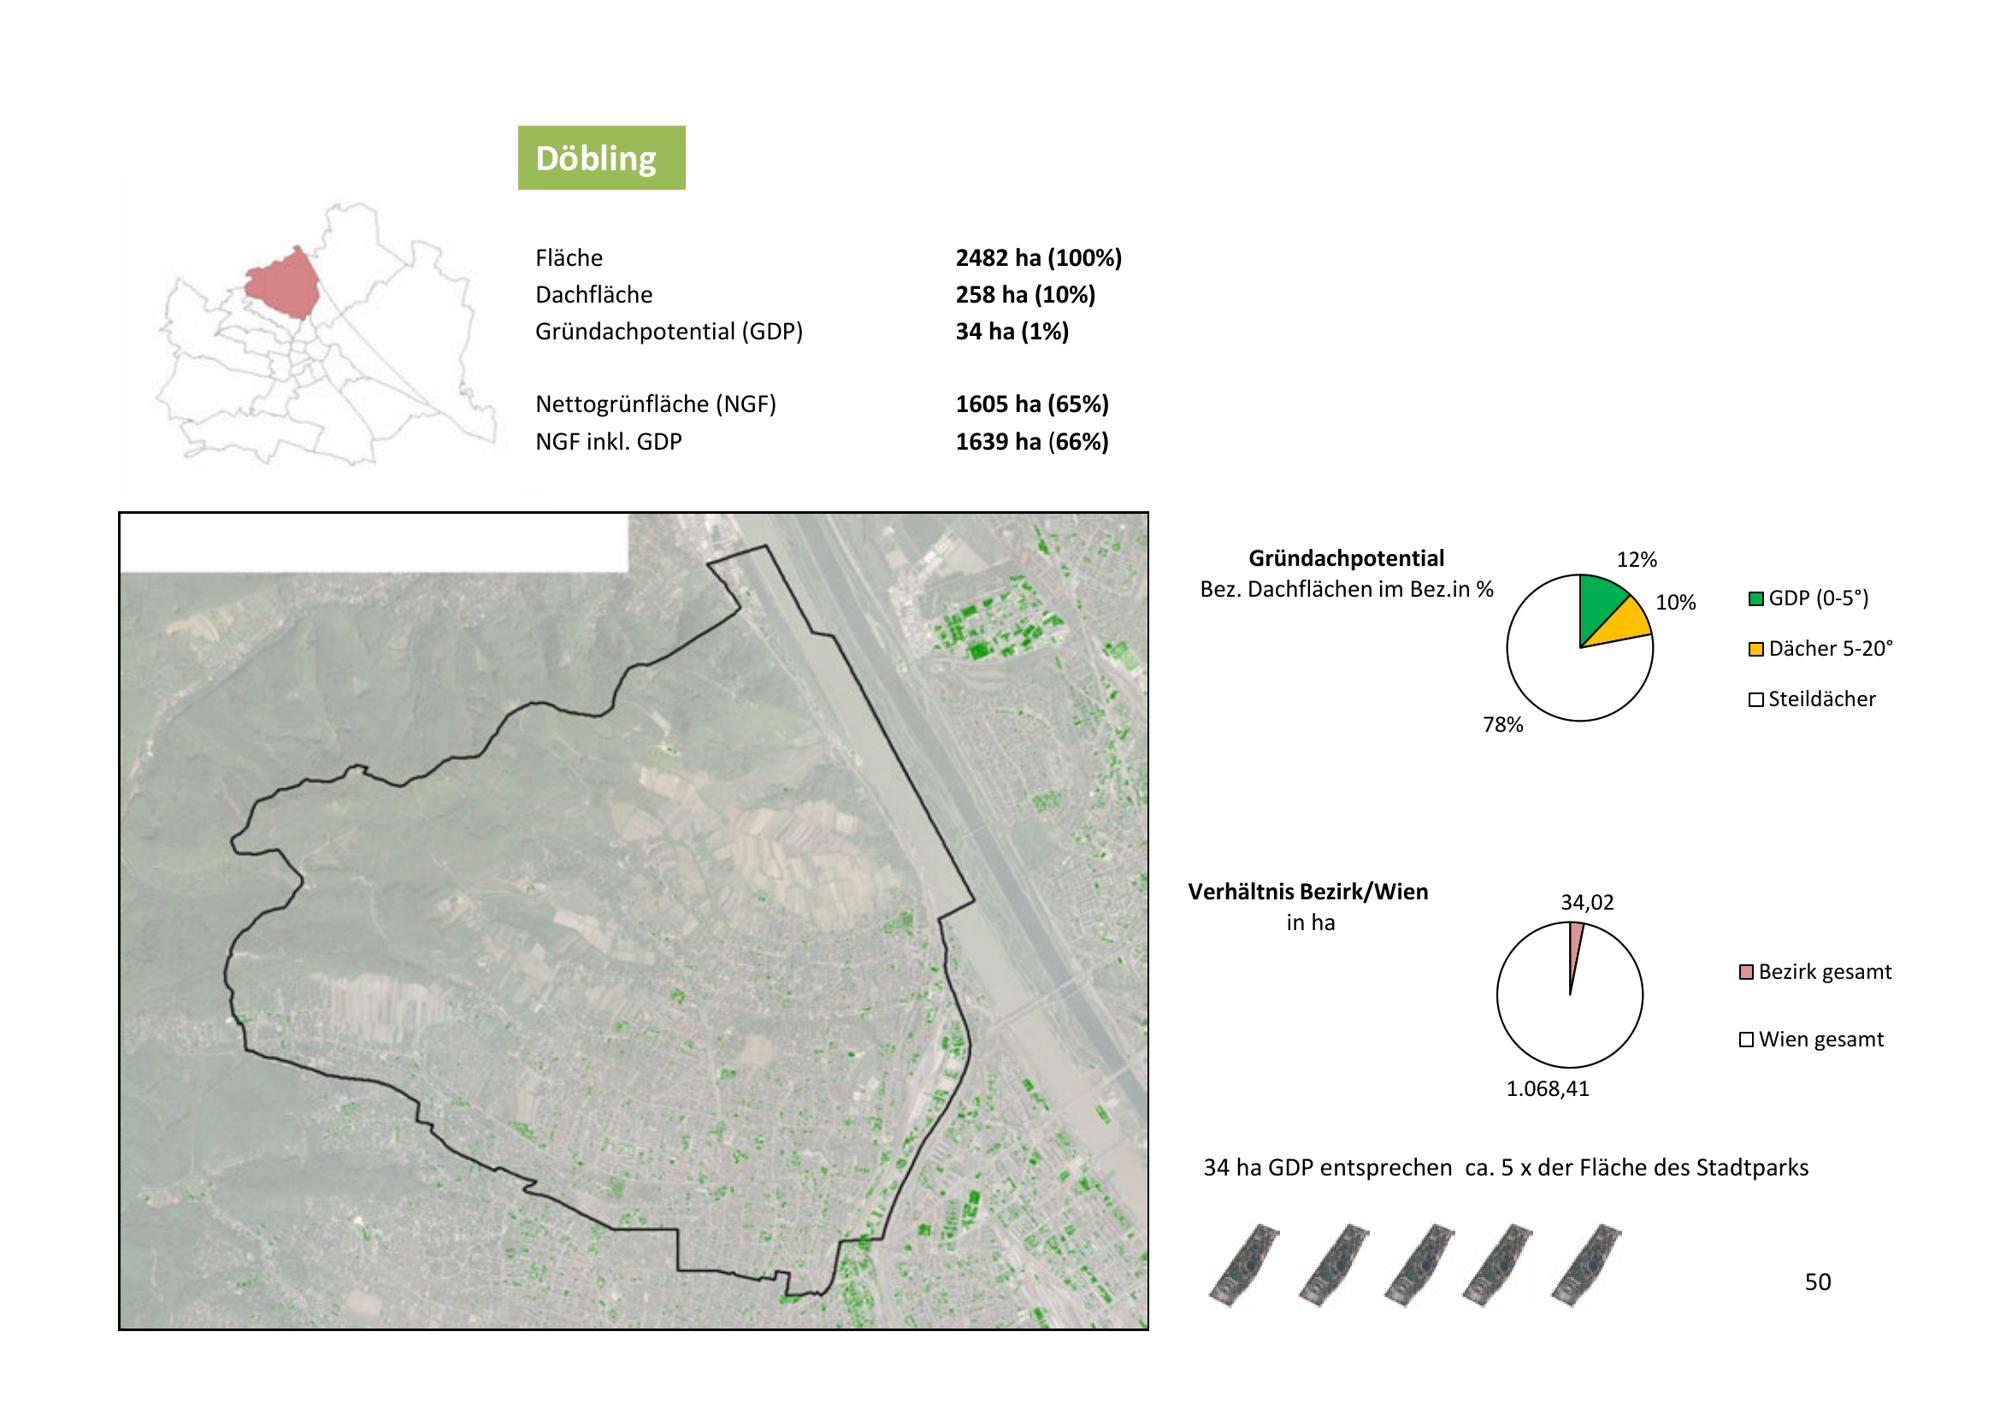Click the green 12% pie slice
This screenshot has width=2000, height=1414.
point(1600,605)
